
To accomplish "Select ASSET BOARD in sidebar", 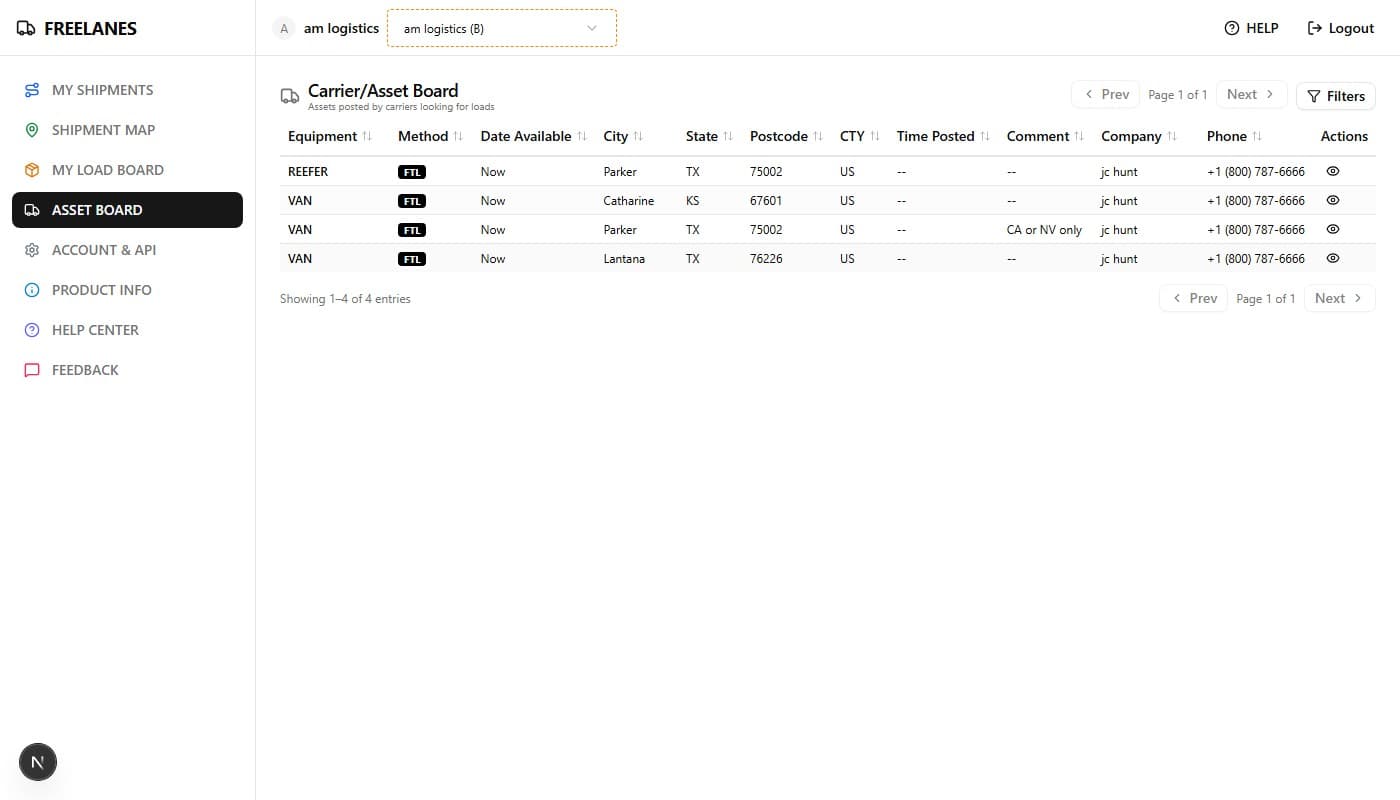I will point(127,210).
